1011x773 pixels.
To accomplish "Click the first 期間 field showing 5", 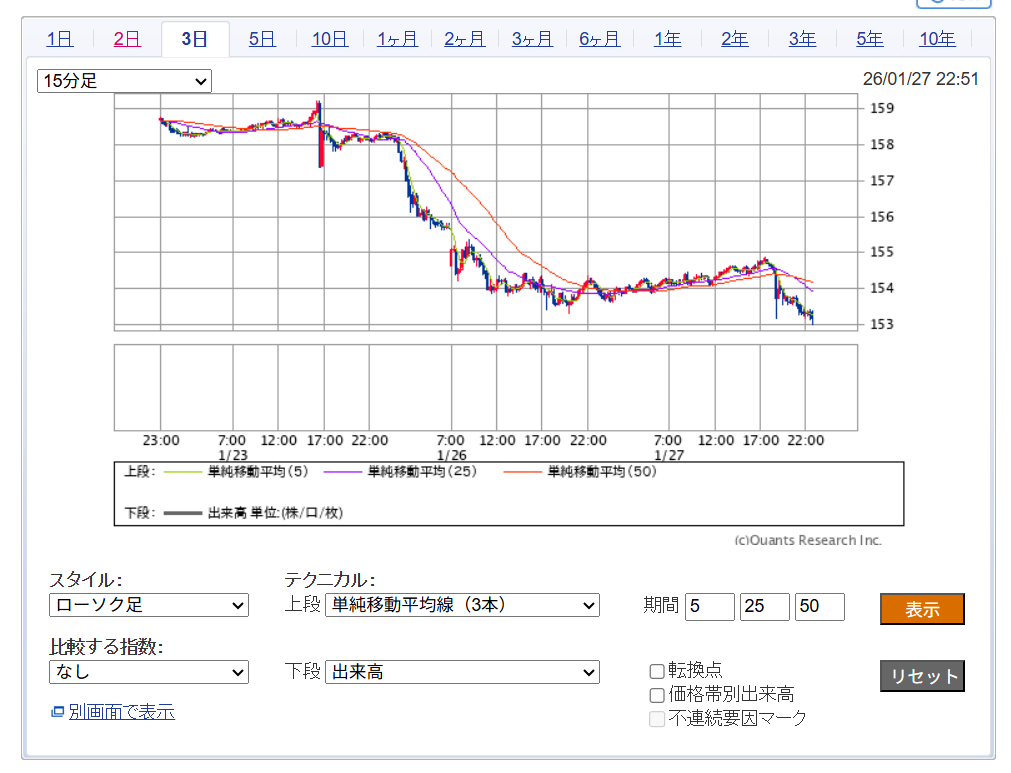I will [x=709, y=606].
